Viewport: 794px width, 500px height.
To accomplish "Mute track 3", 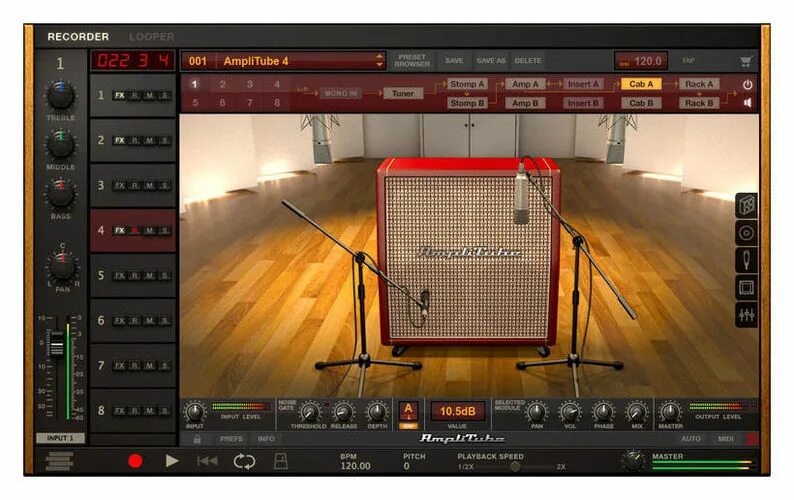I will 150,185.
